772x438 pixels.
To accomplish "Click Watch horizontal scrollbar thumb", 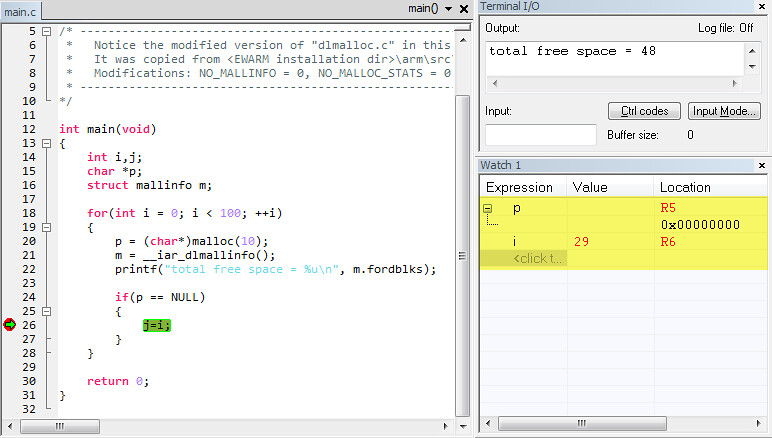I will pyautogui.click(x=582, y=423).
